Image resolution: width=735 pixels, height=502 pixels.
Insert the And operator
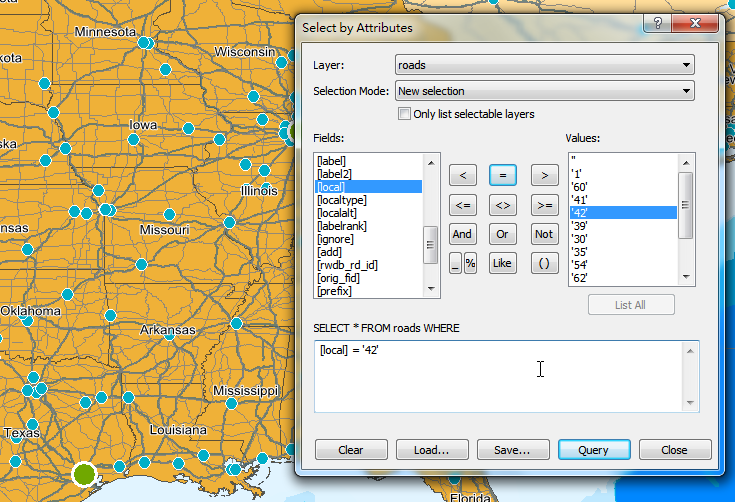(463, 234)
